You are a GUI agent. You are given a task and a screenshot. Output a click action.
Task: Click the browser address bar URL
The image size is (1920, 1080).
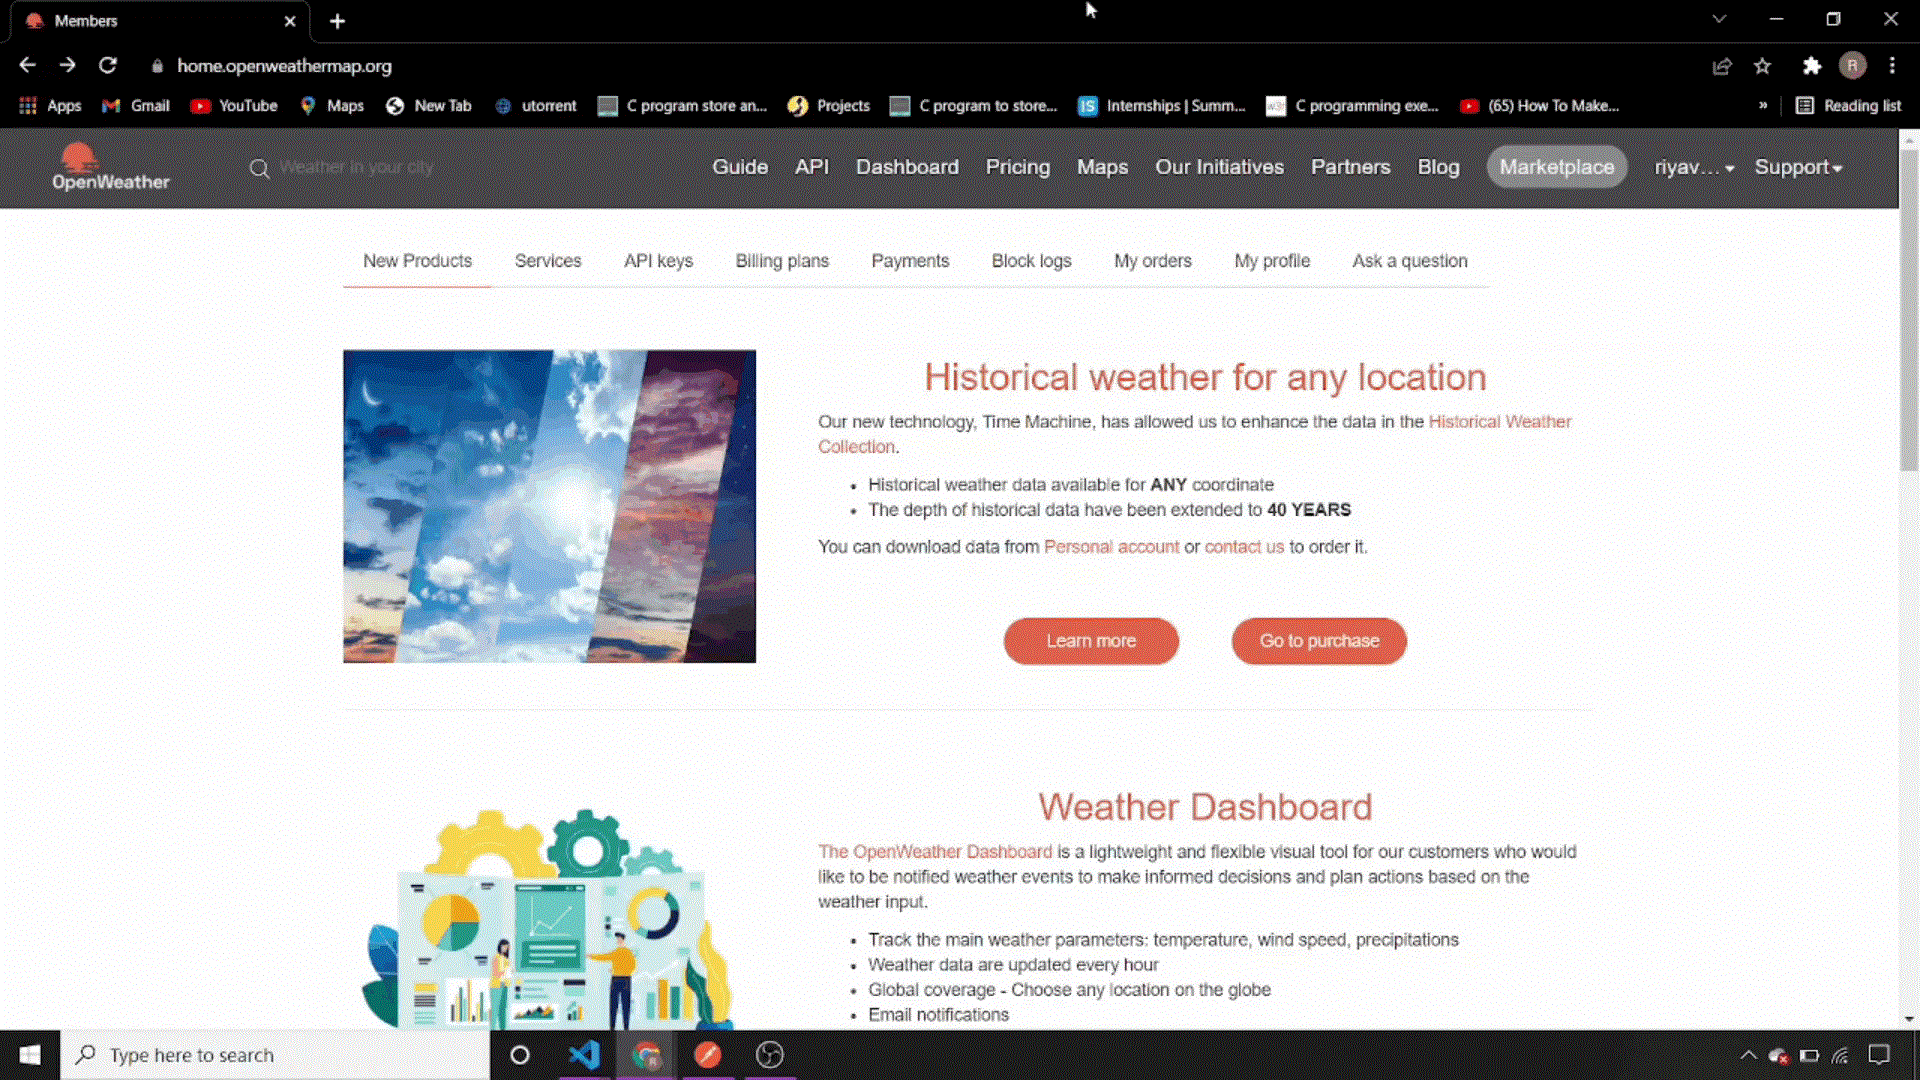pos(284,66)
